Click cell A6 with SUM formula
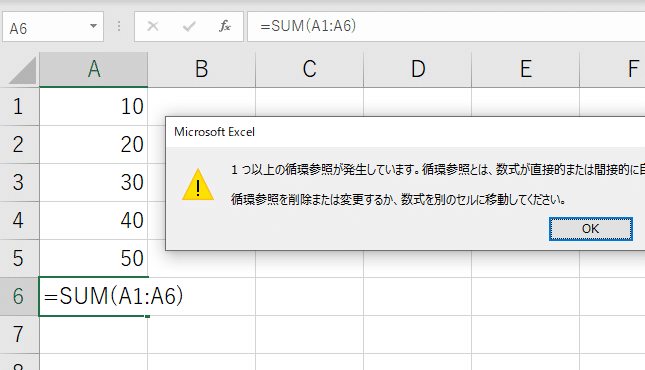This screenshot has height=370, width=645. 94,296
